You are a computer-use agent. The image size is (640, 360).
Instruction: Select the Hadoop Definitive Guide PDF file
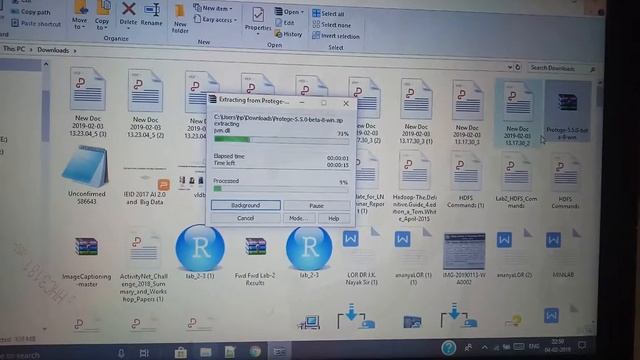tap(414, 186)
